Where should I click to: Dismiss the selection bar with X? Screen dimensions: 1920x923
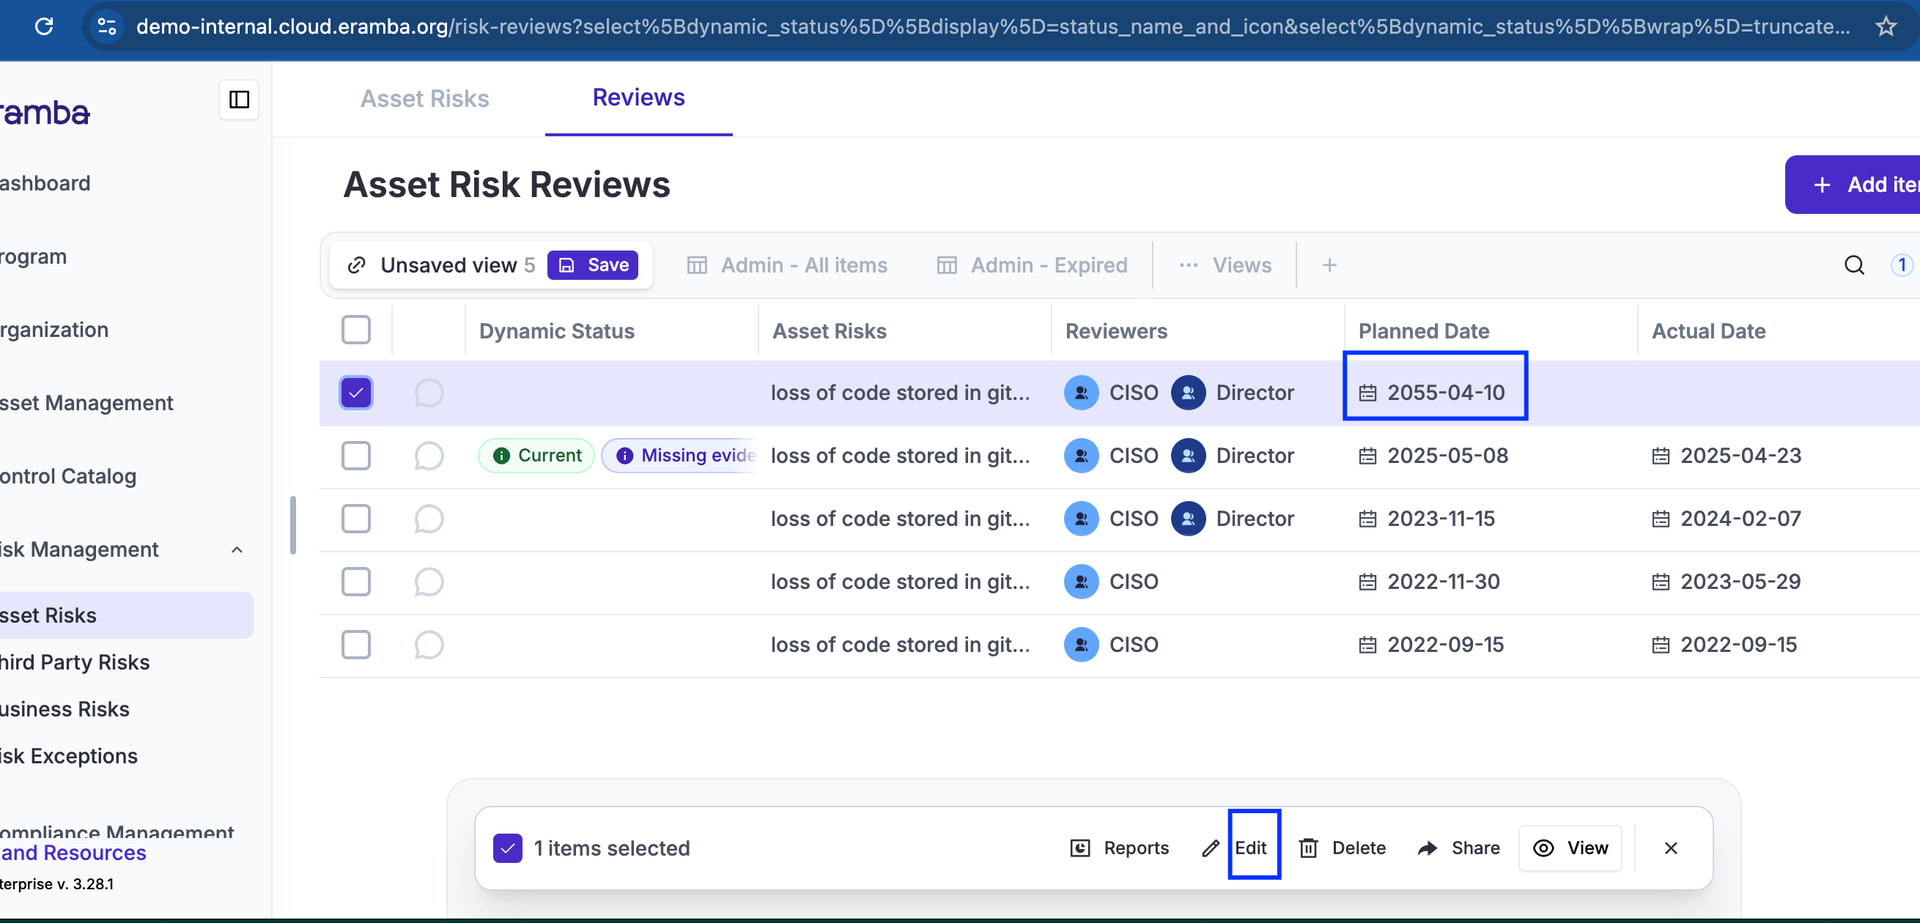click(x=1671, y=848)
